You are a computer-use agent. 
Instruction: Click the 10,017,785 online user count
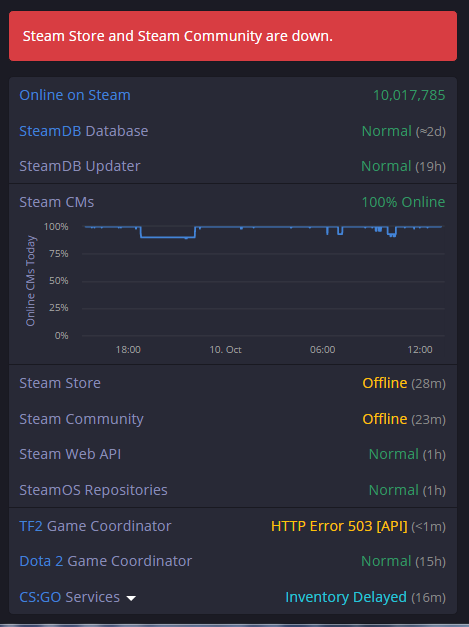tap(409, 95)
